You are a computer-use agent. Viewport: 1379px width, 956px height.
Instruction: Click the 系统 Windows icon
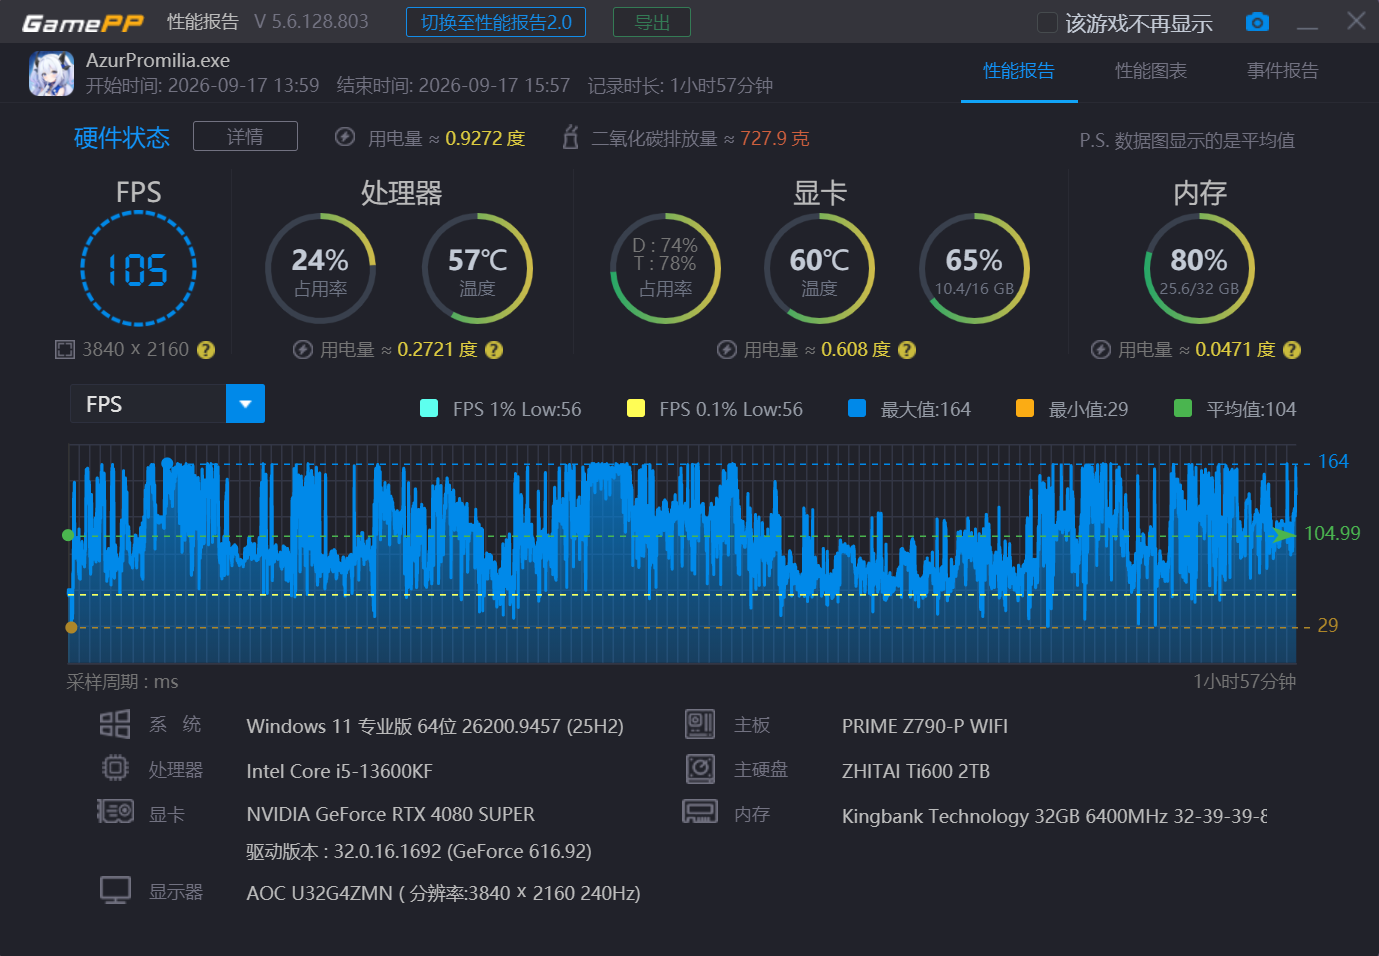coord(115,724)
